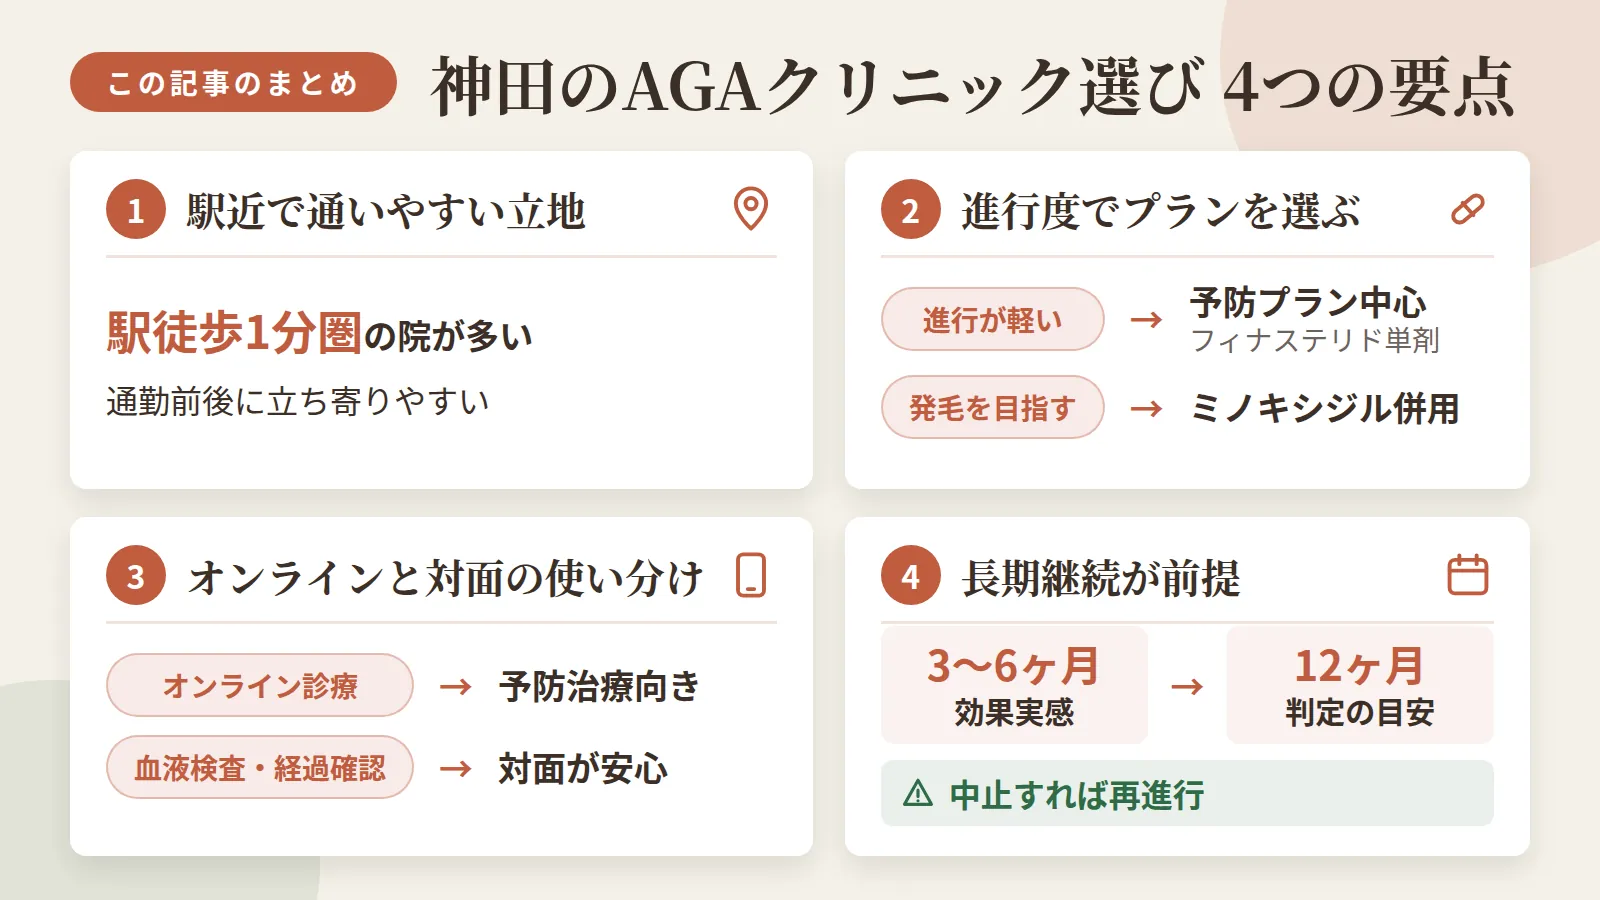
Task: Click the 3〜6ヶ月 効果実感 box
Action: (1014, 685)
